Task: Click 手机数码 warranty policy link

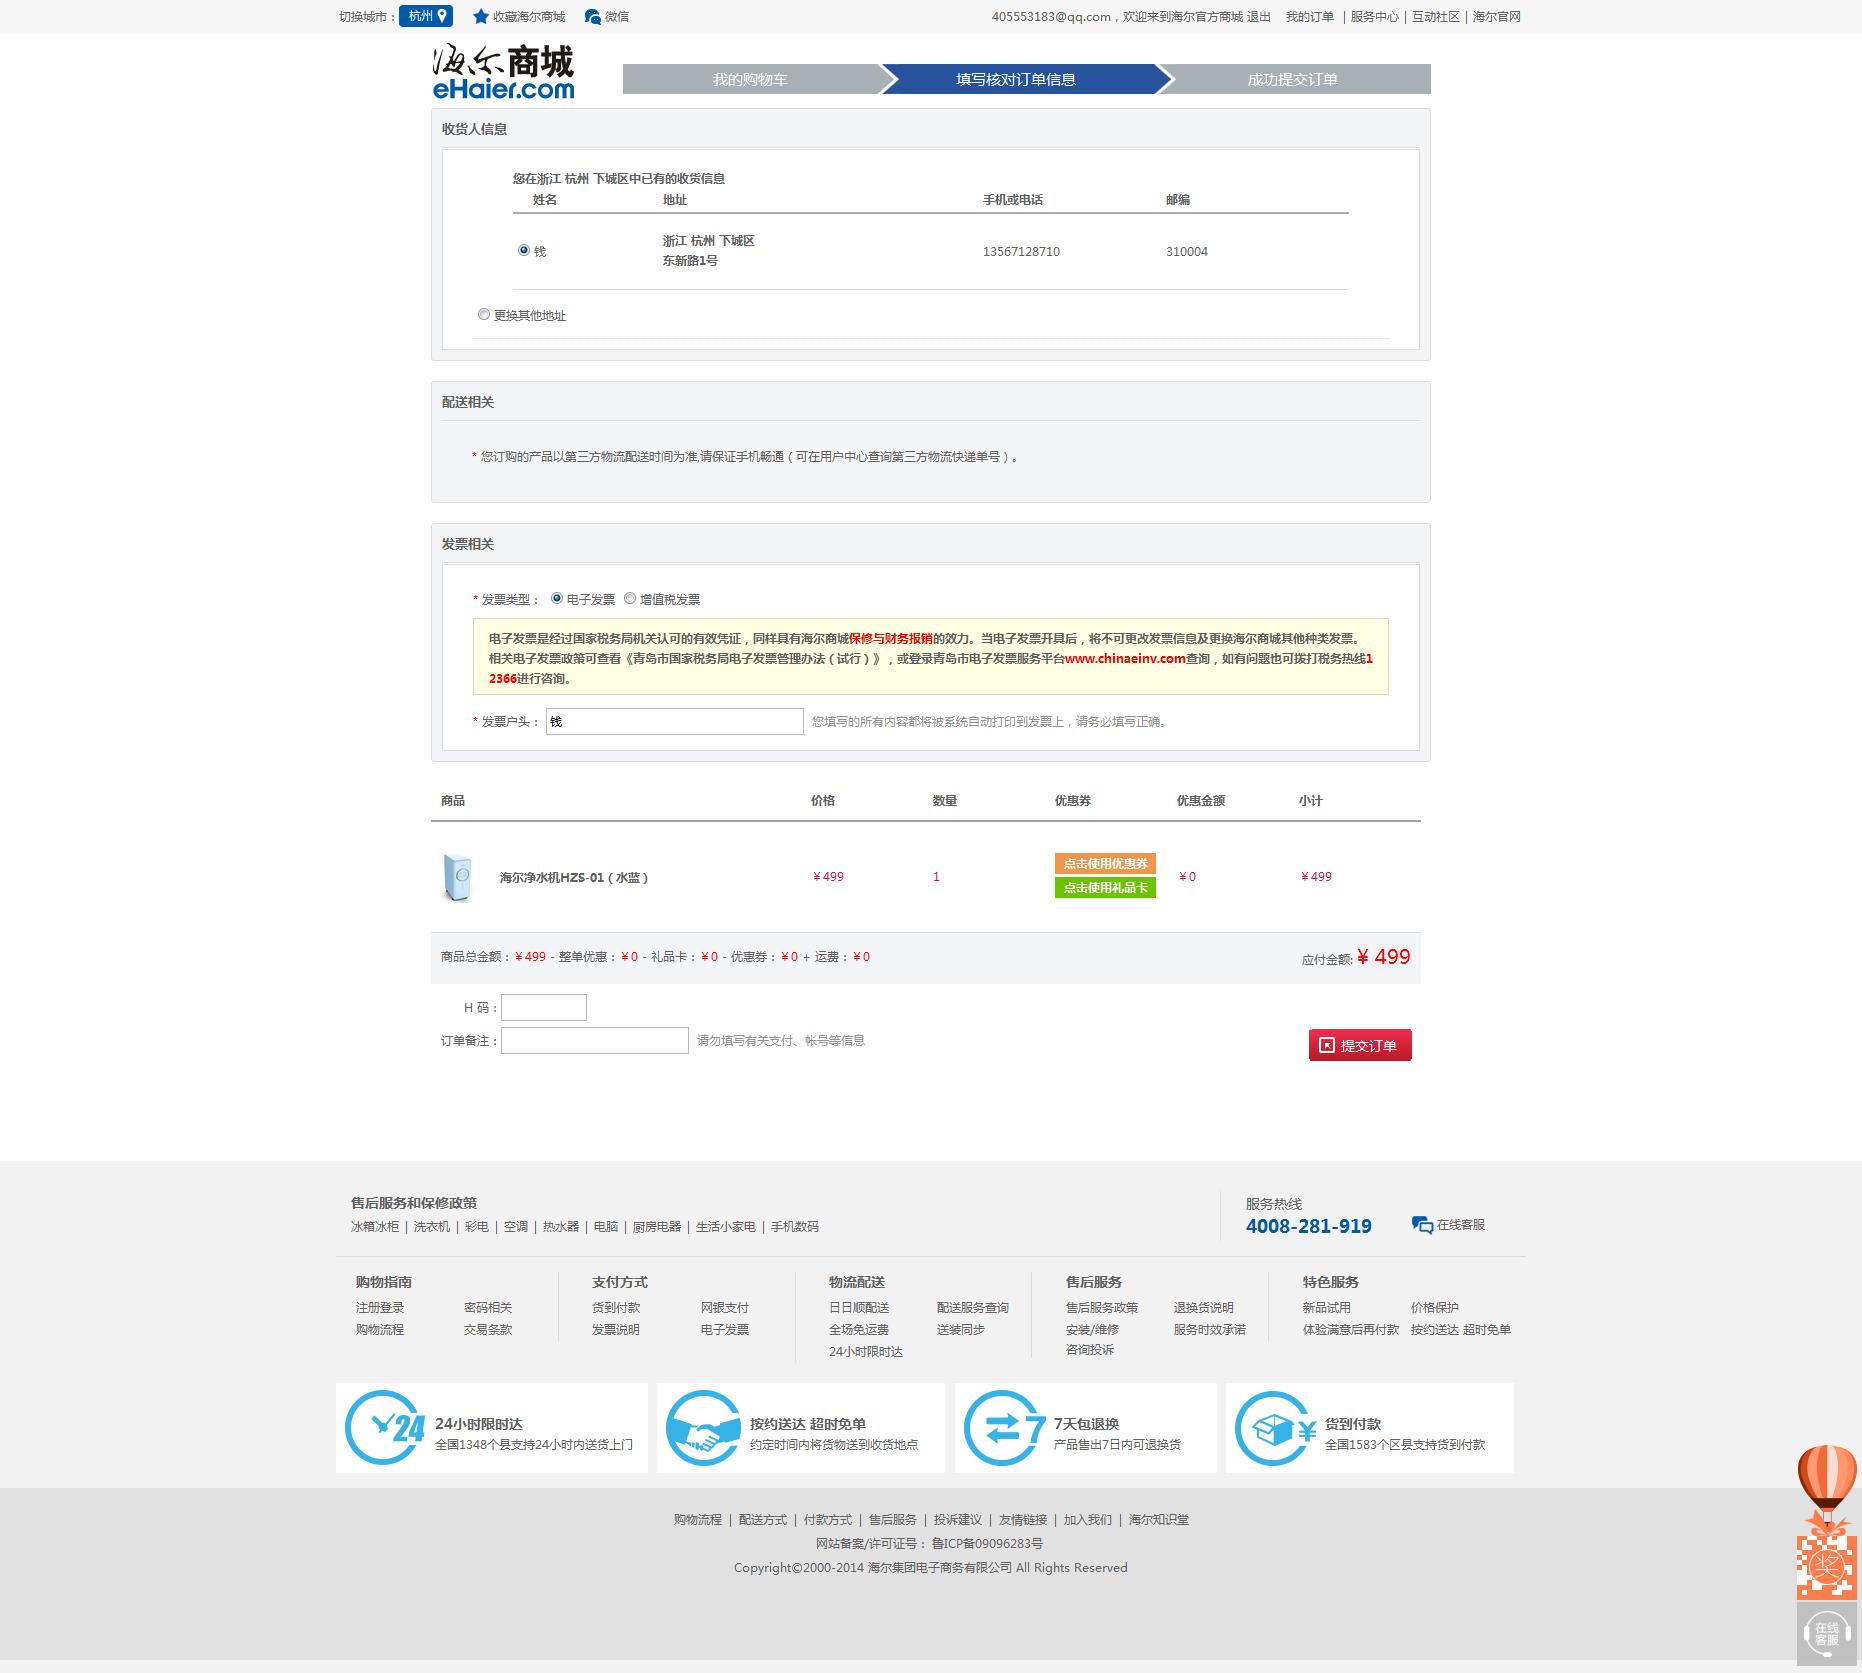Action: click(x=795, y=1226)
